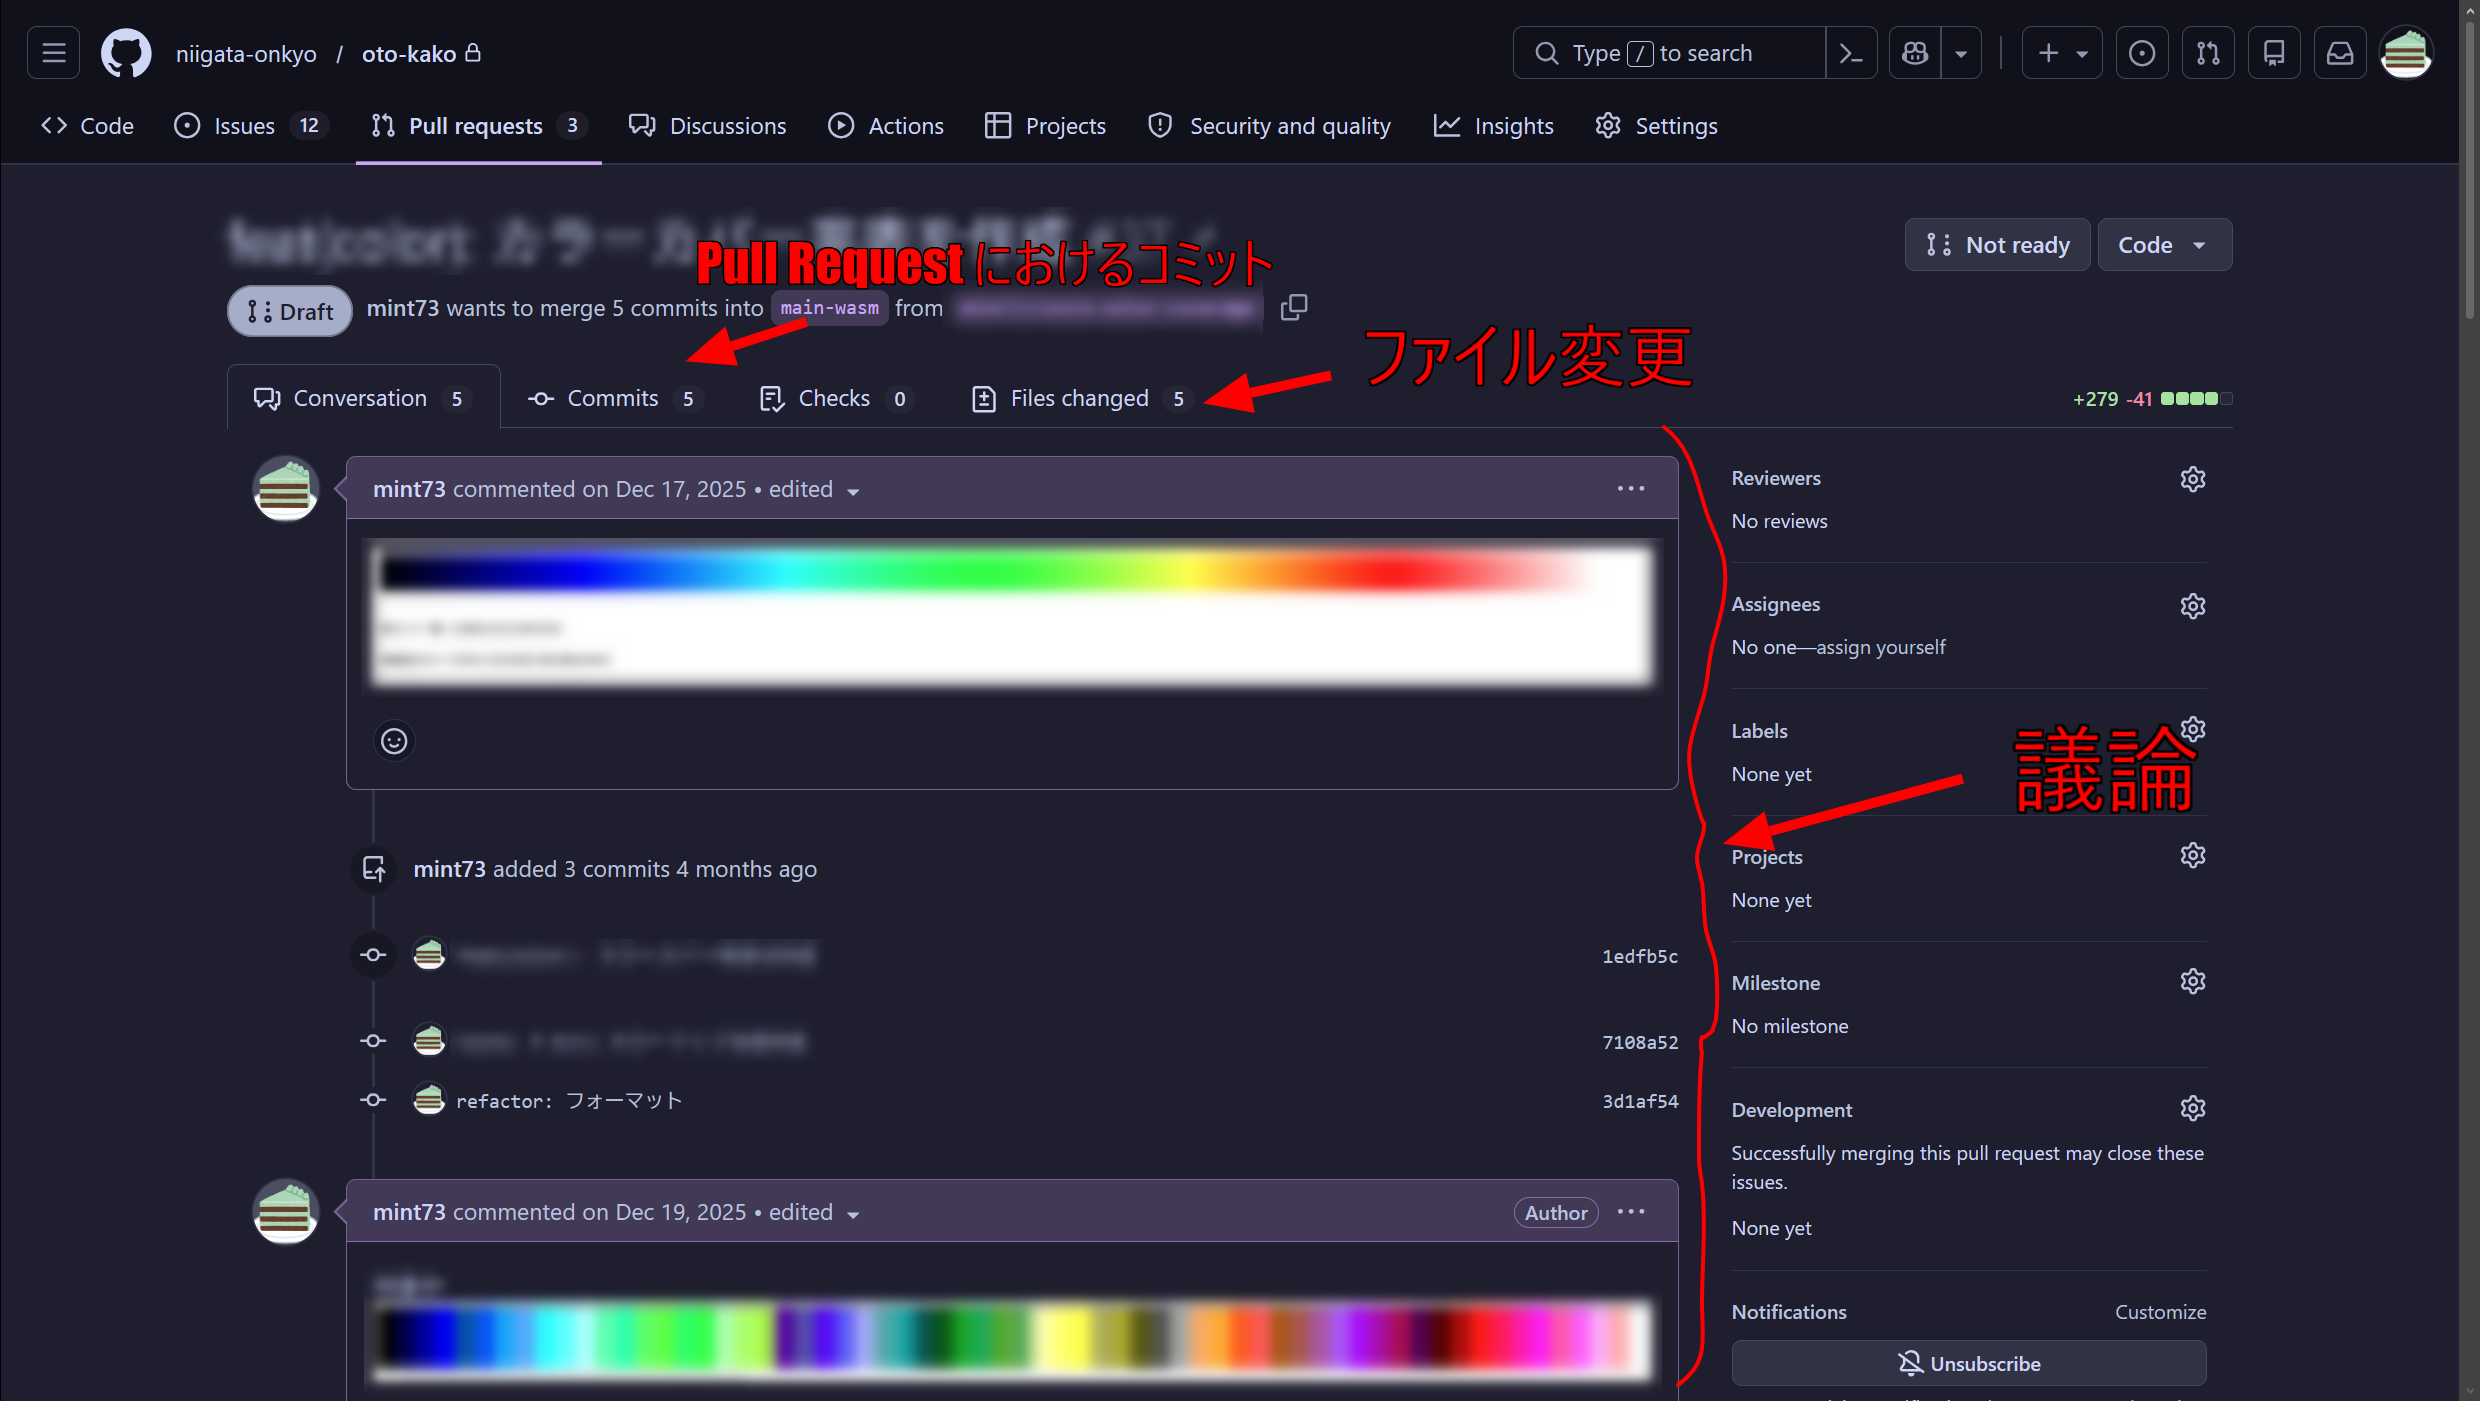Open the Pull requests tab
This screenshot has height=1401, width=2480.
tap(478, 126)
